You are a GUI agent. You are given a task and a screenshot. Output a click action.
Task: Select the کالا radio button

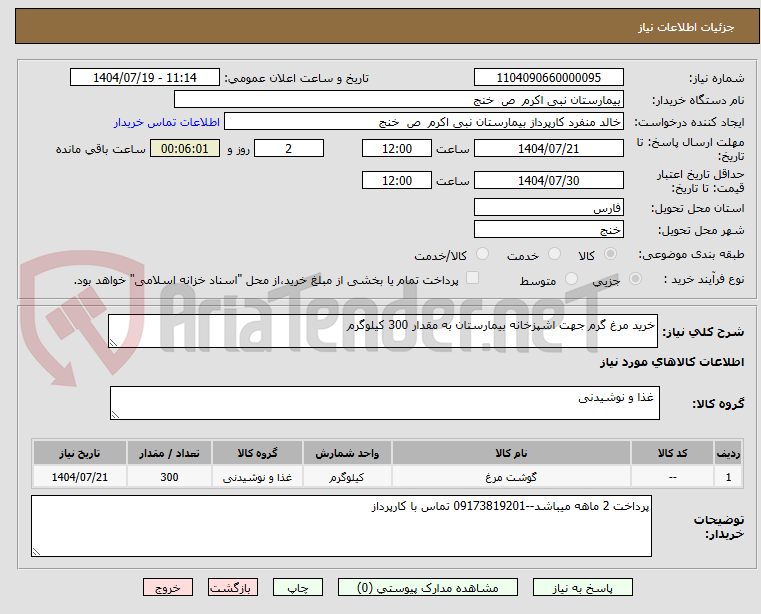tap(611, 254)
